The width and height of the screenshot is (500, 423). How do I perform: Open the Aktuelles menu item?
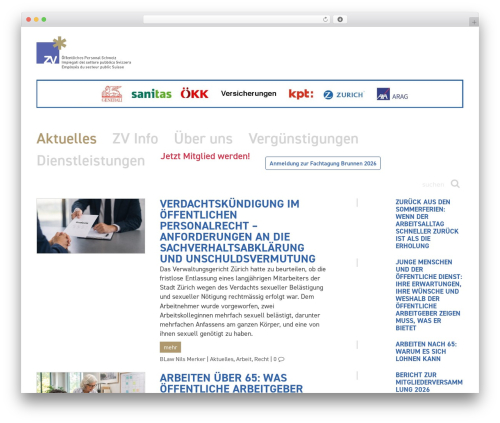tap(67, 139)
